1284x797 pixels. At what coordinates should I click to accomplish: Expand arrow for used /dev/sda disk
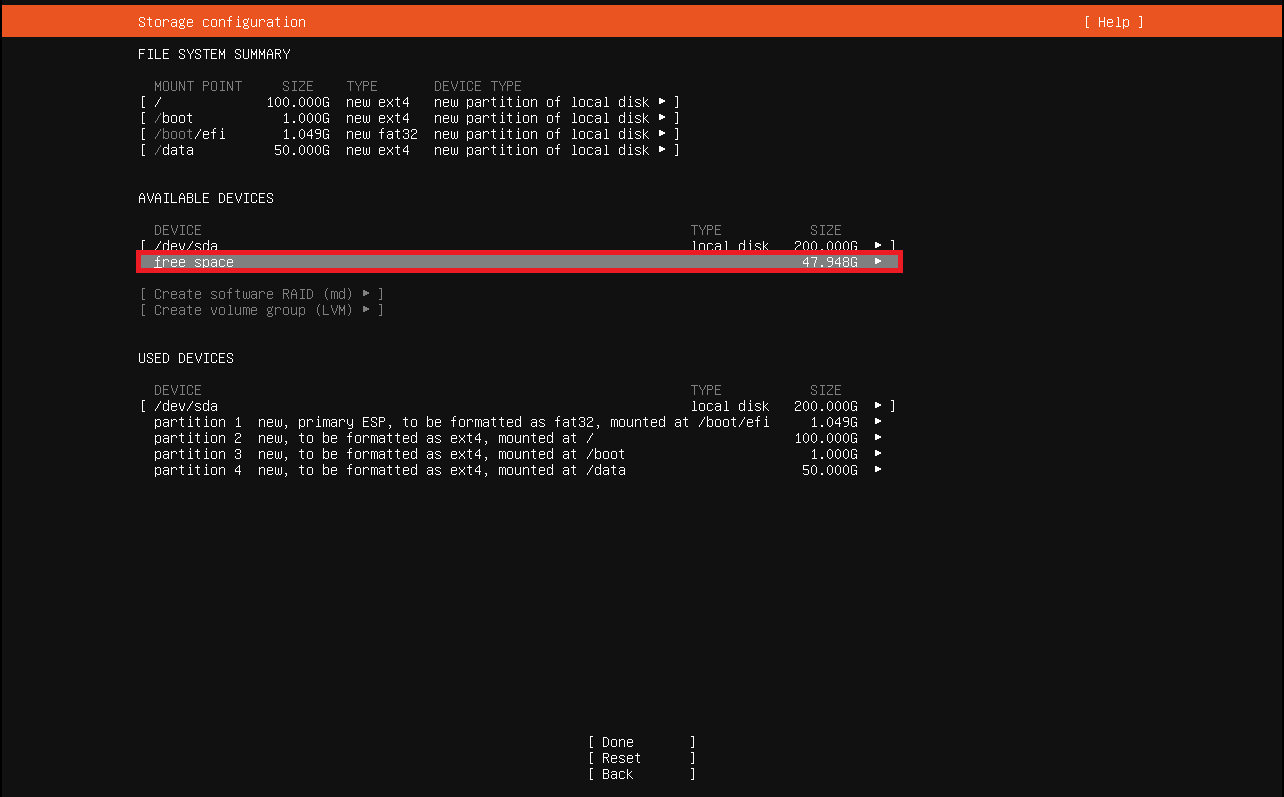click(878, 406)
